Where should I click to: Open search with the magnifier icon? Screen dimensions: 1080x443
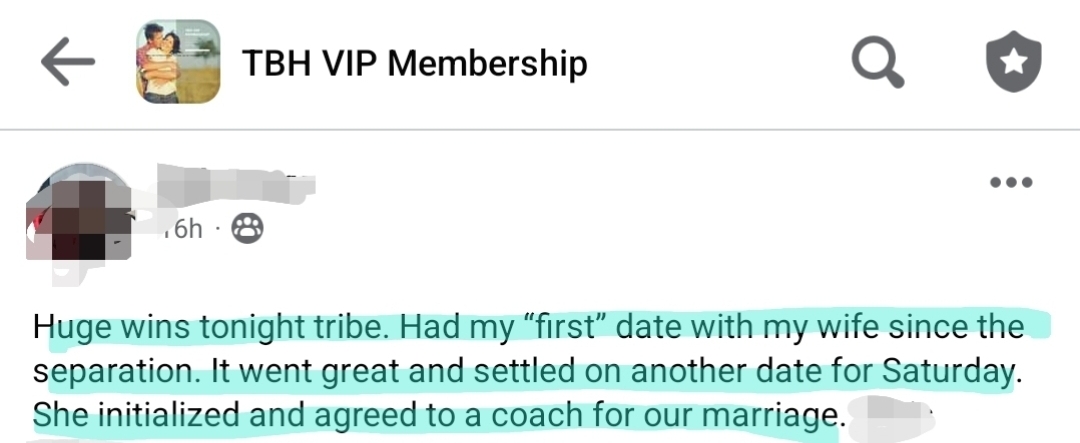click(x=877, y=63)
